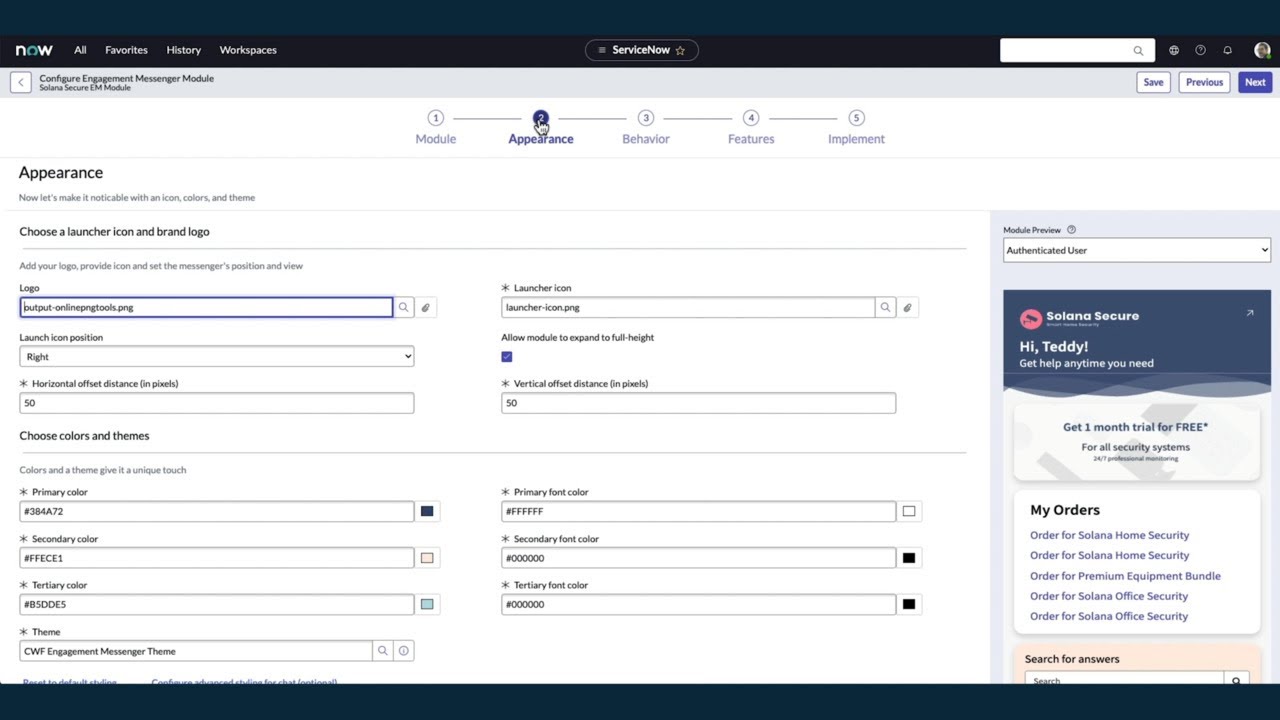
Task: Expand preview using arrow icon
Action: [1250, 313]
